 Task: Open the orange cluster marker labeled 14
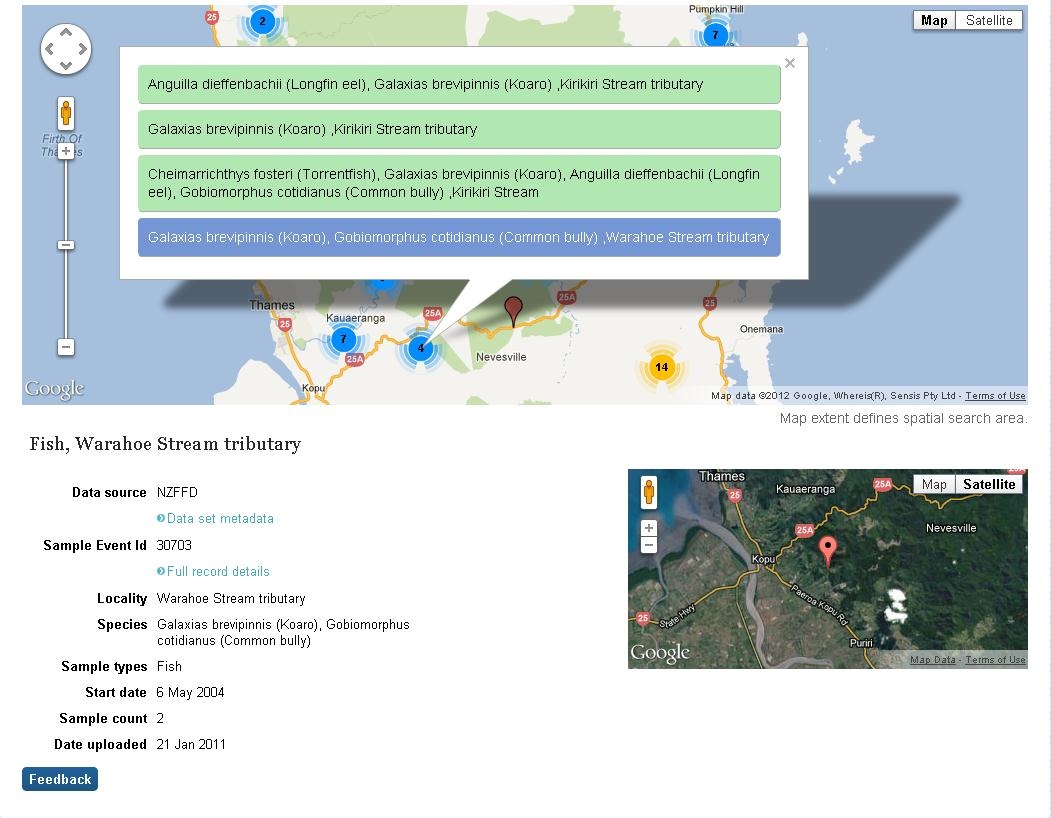(x=661, y=367)
